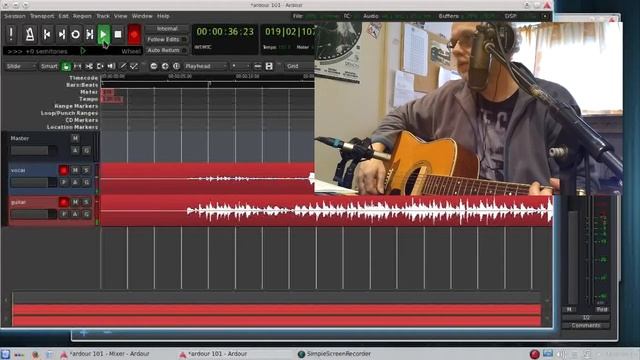Toggle record arm on guitar track
The image size is (640, 360).
(64, 202)
